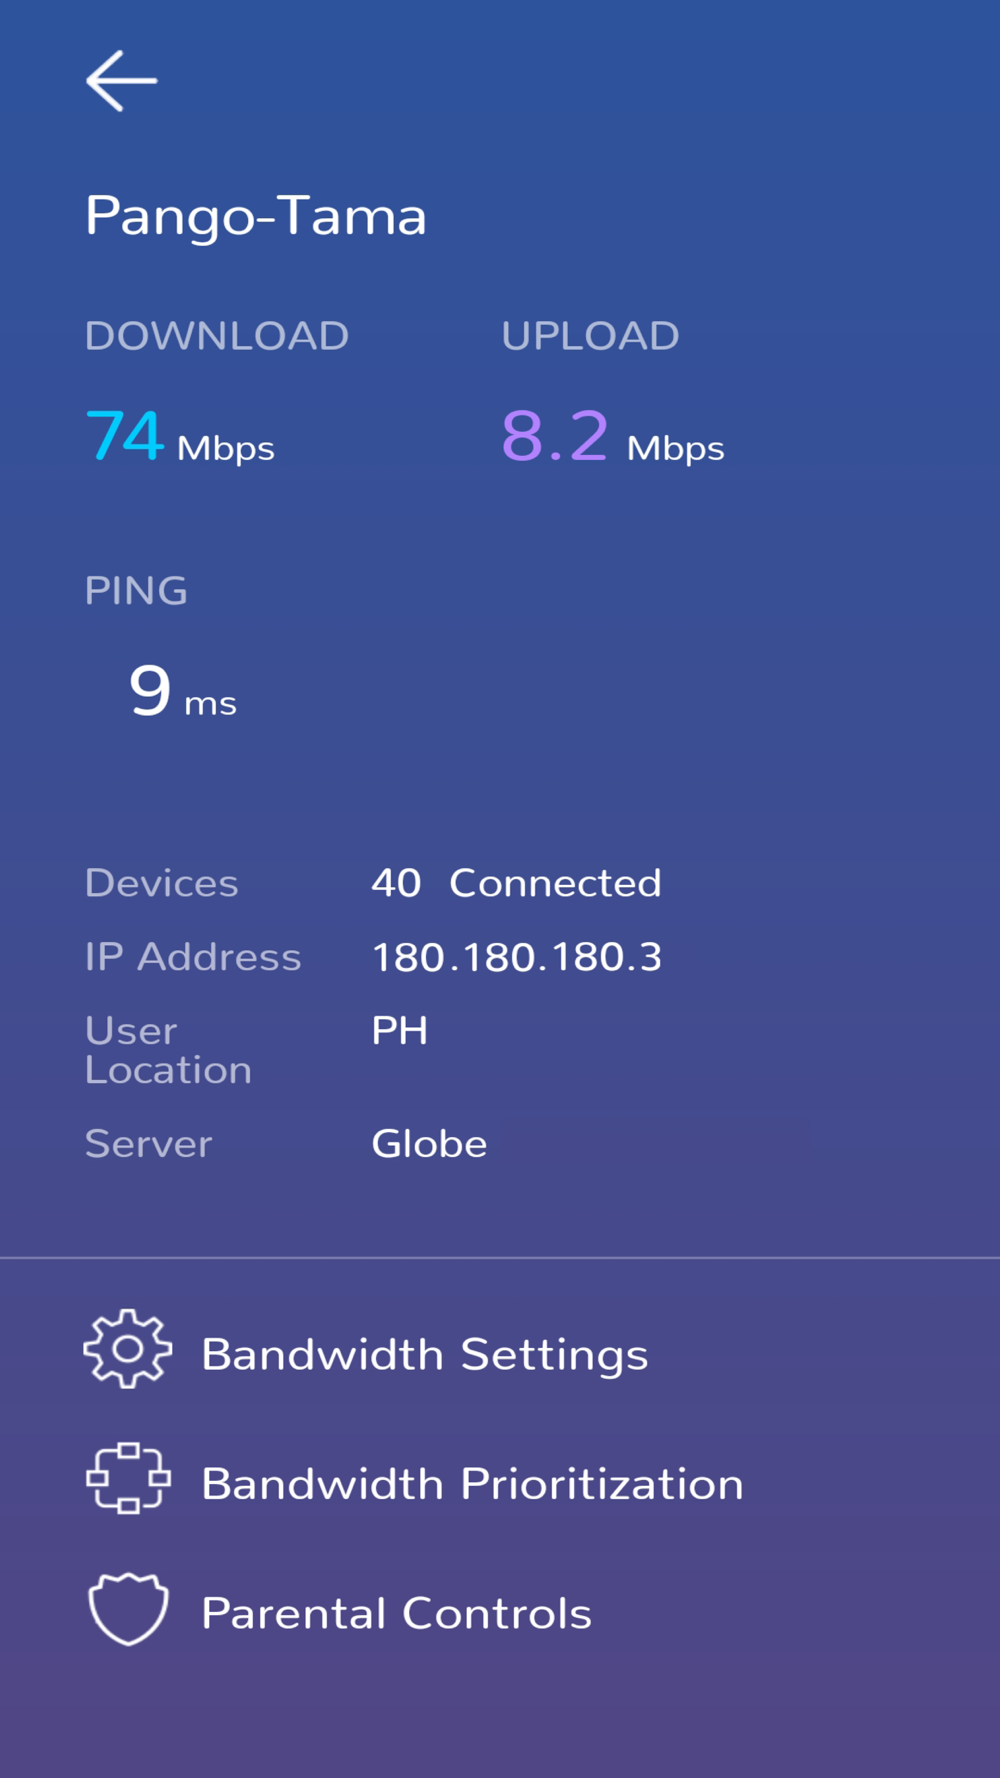Tap the PH user location value

[400, 1031]
